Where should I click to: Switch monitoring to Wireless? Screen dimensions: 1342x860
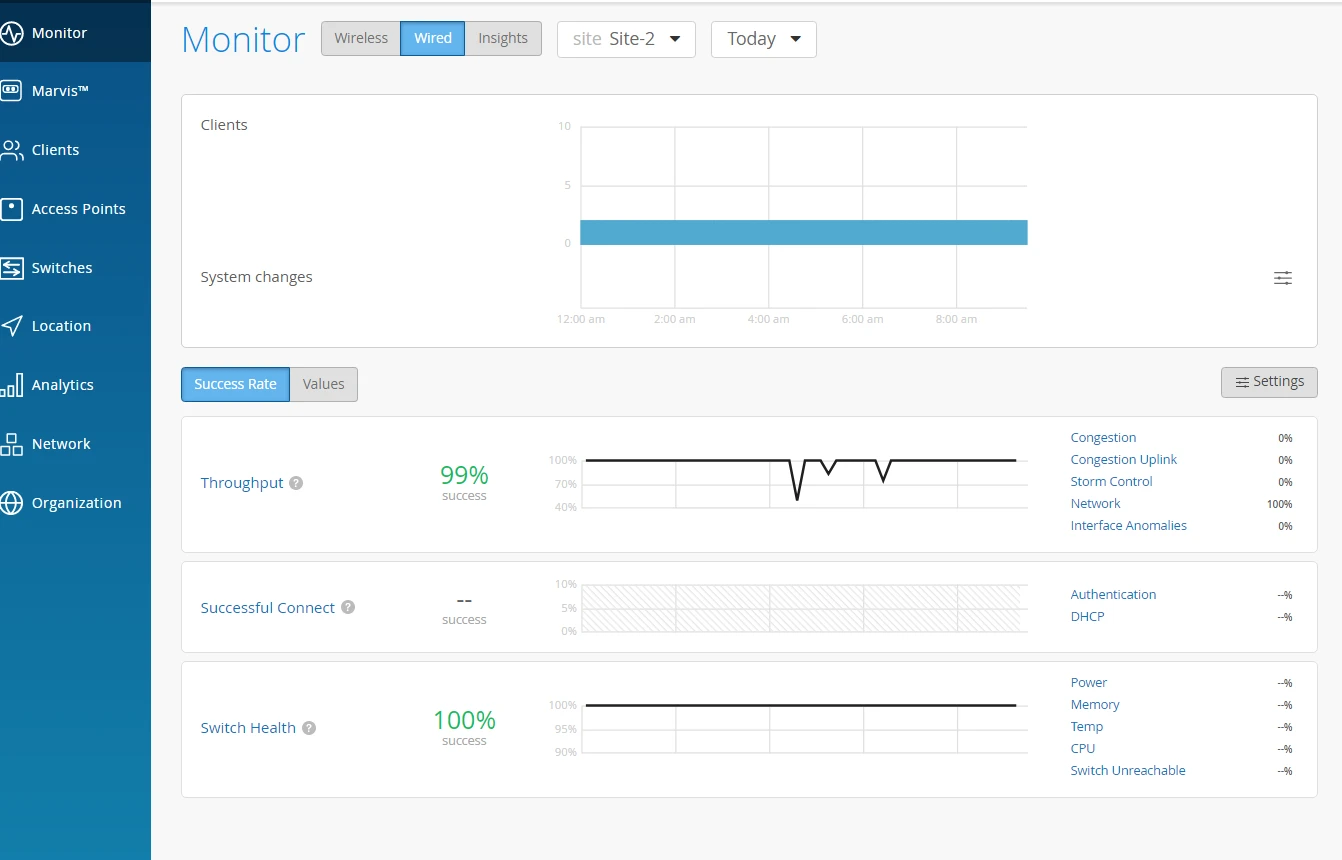tap(361, 38)
